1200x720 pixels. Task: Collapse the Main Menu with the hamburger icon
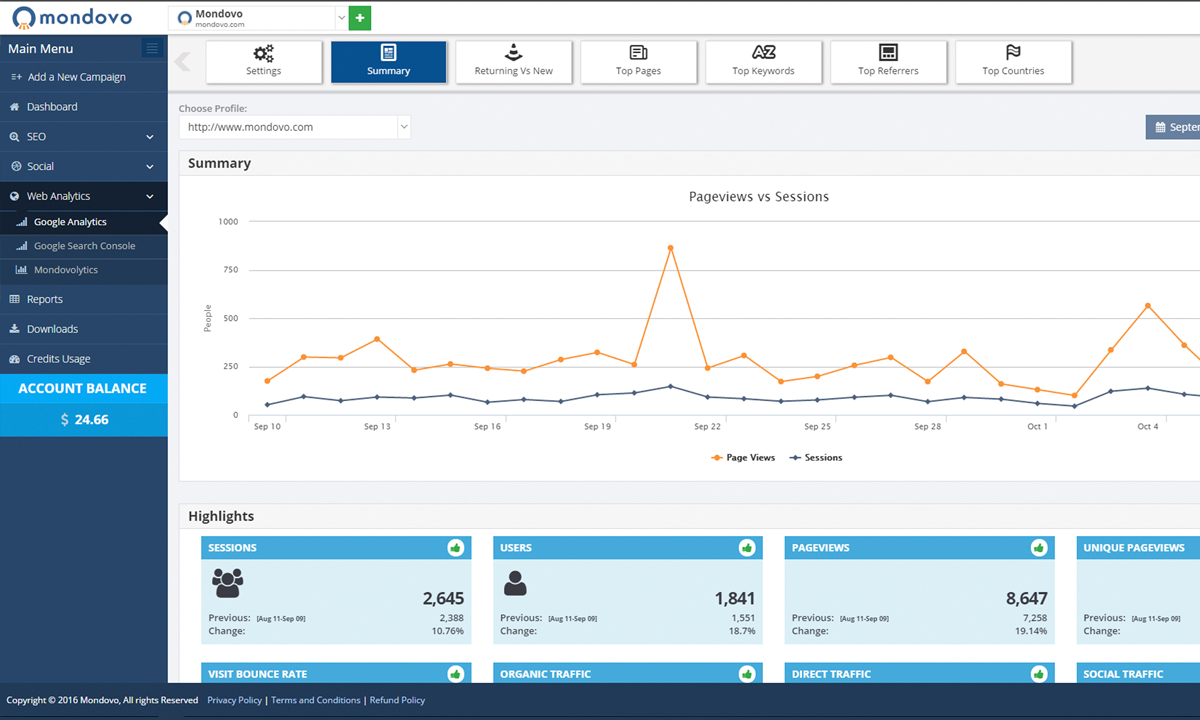152,48
